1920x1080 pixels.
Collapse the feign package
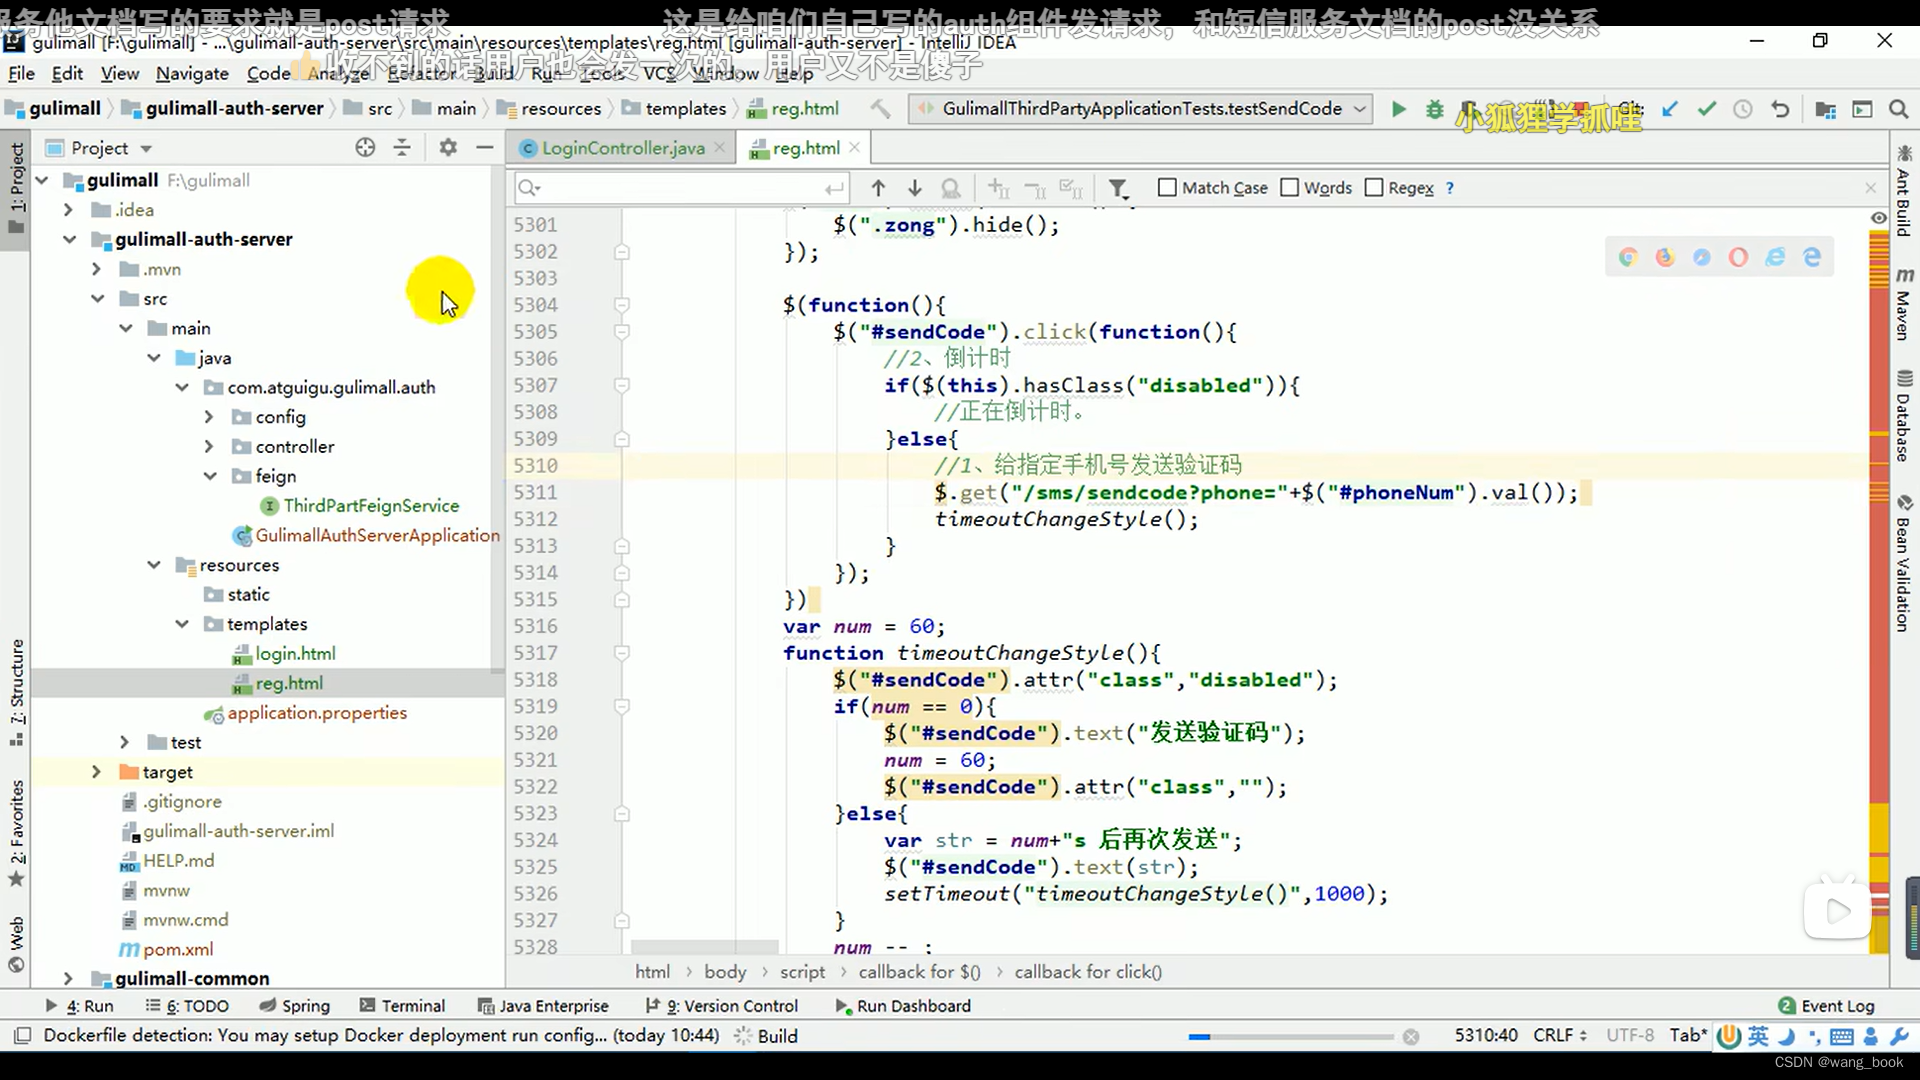click(209, 477)
